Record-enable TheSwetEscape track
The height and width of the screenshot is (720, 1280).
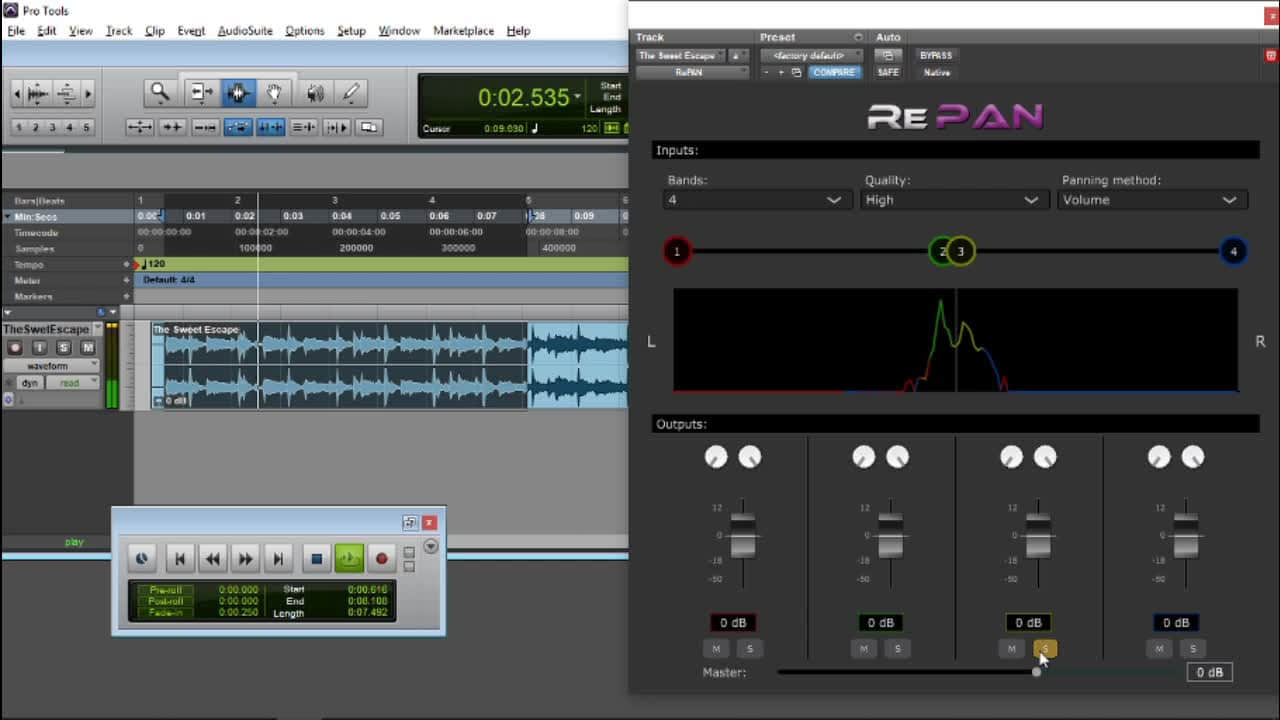tap(14, 347)
